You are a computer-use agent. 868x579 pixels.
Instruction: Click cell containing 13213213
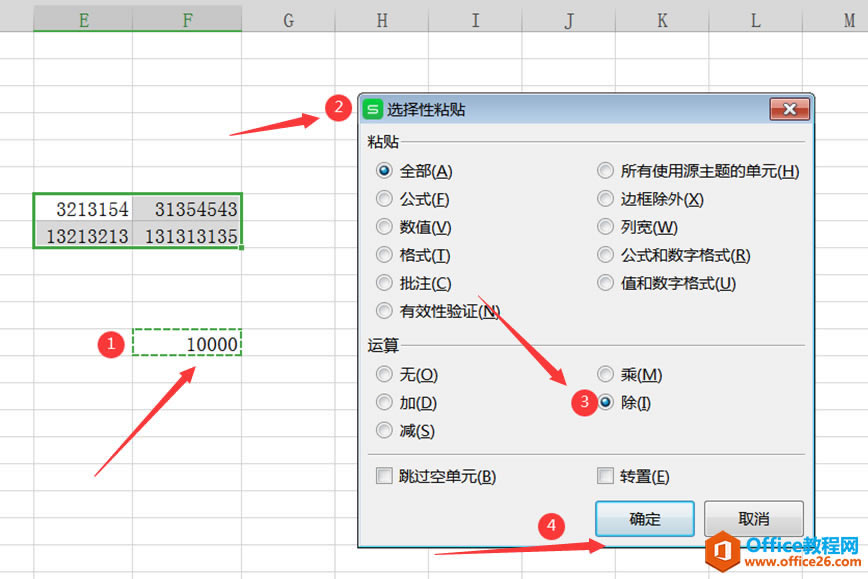coord(83,235)
